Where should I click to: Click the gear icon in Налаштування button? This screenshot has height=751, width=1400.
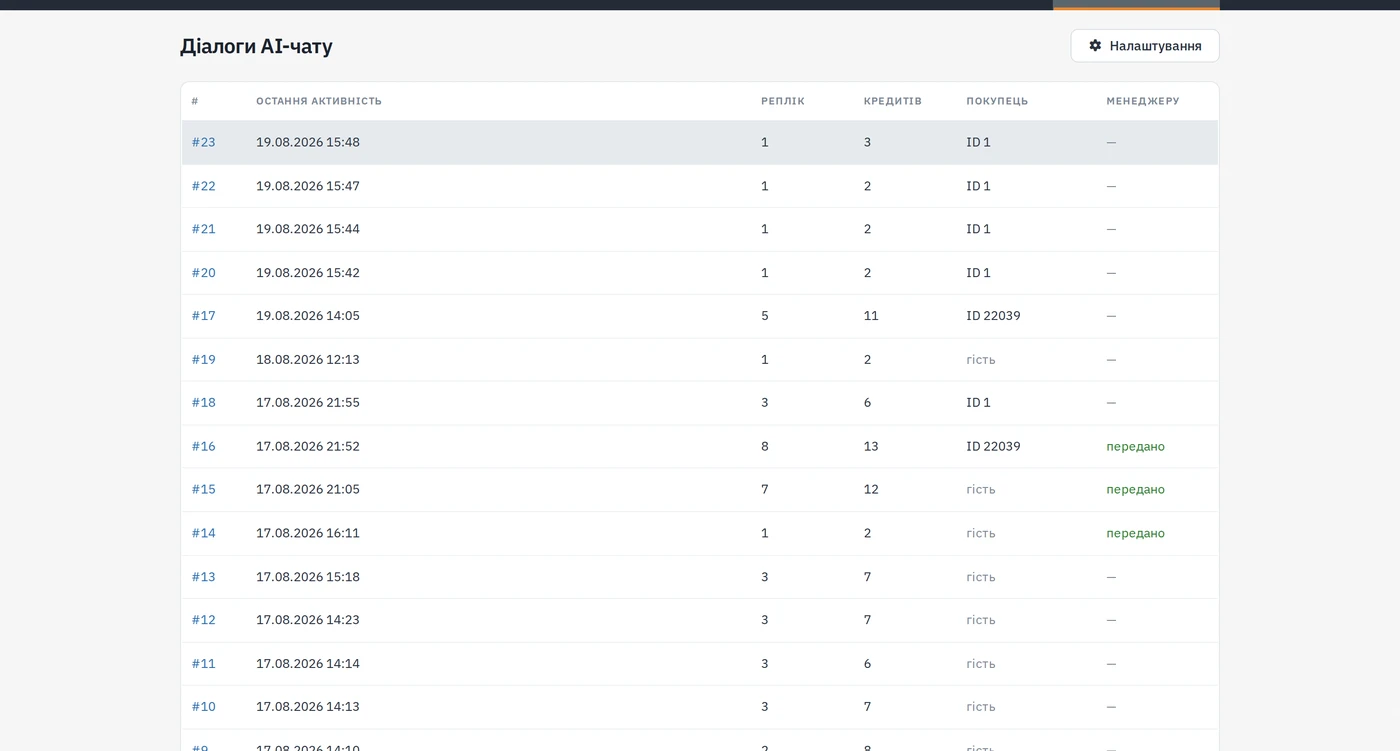click(x=1095, y=45)
